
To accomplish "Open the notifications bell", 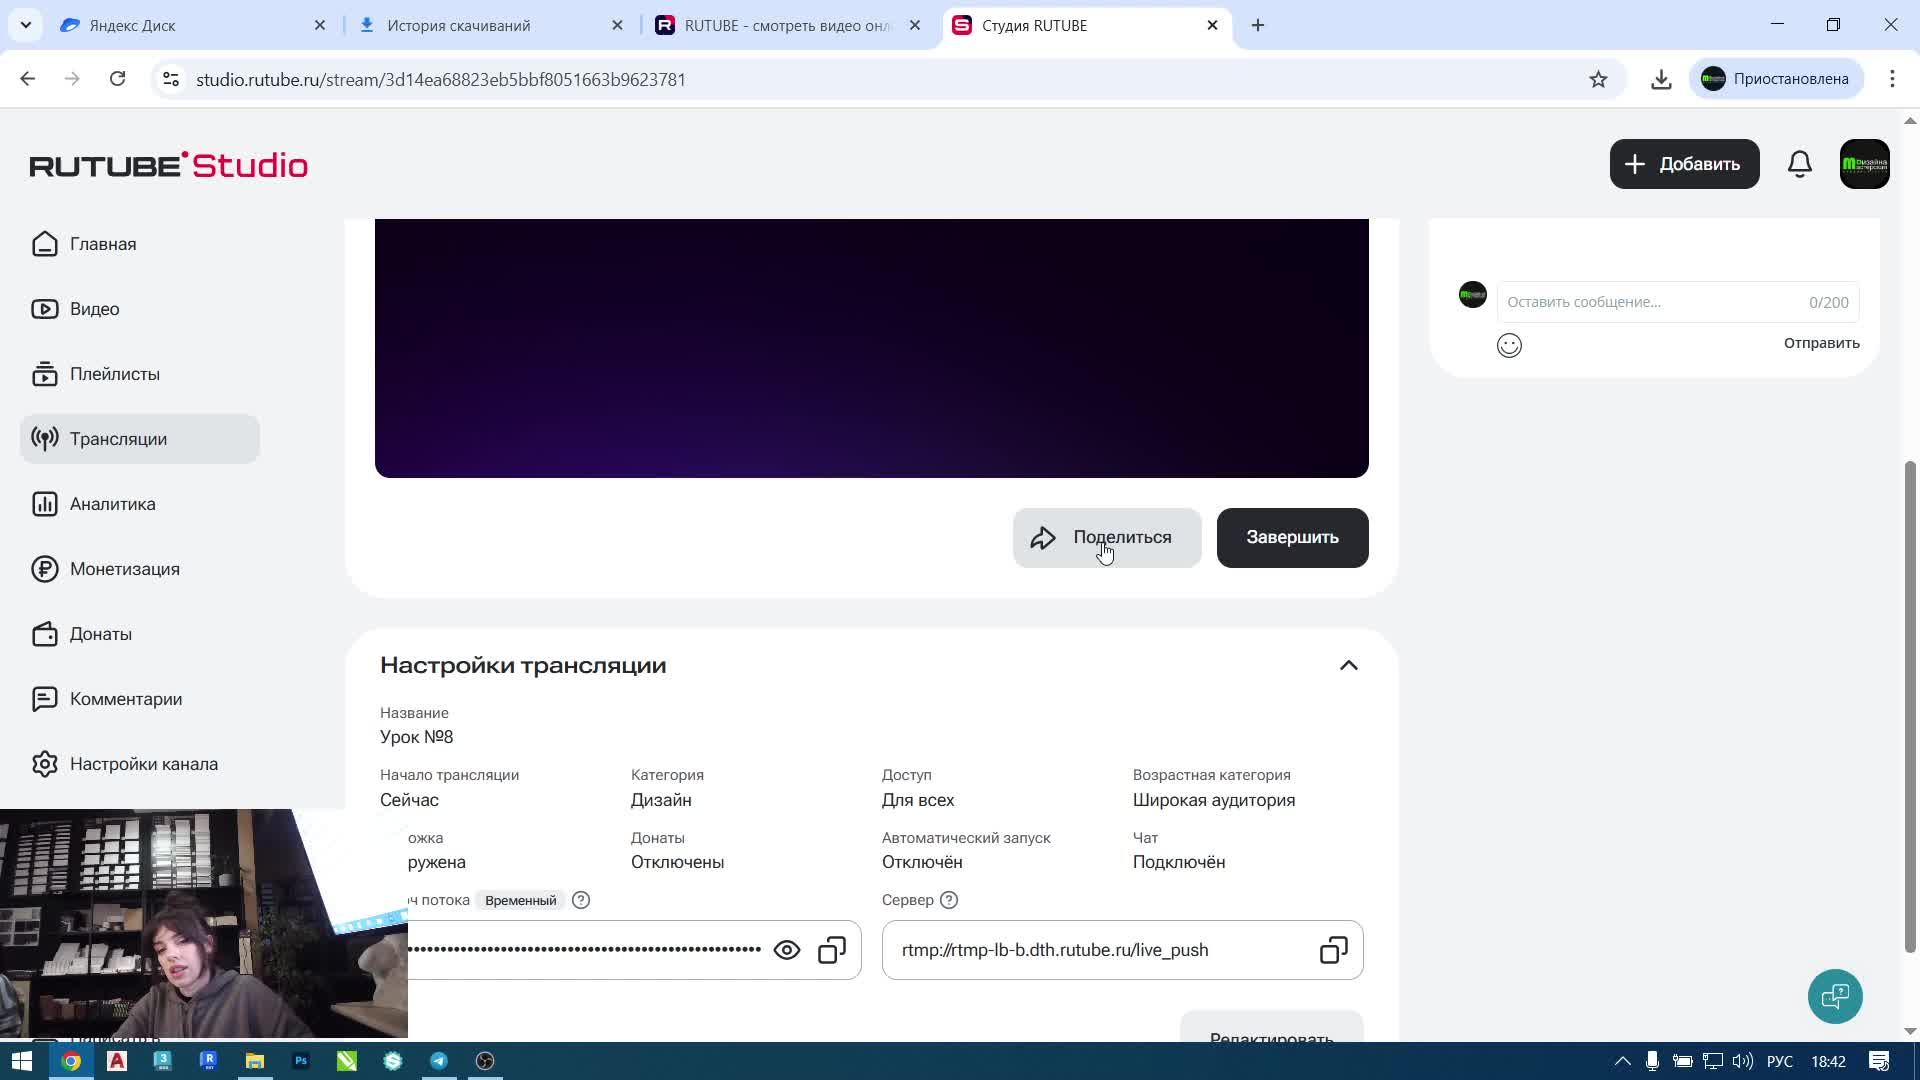I will [x=1799, y=164].
